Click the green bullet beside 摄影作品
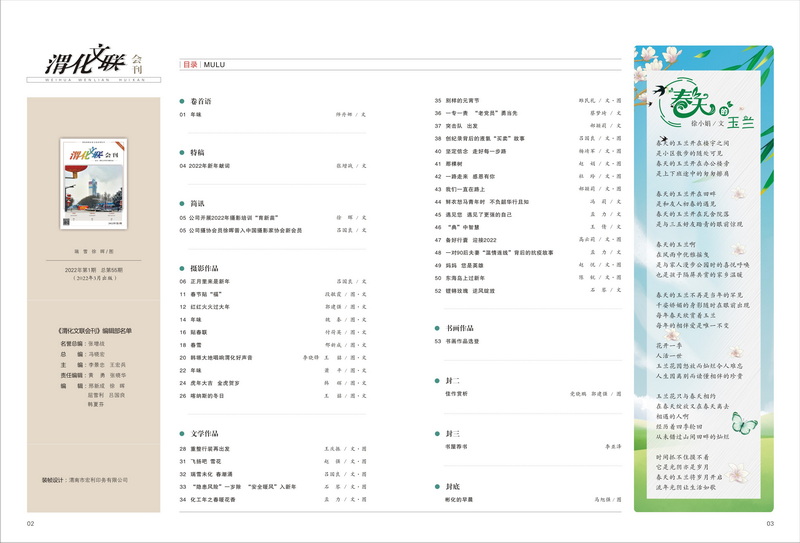 [183, 268]
